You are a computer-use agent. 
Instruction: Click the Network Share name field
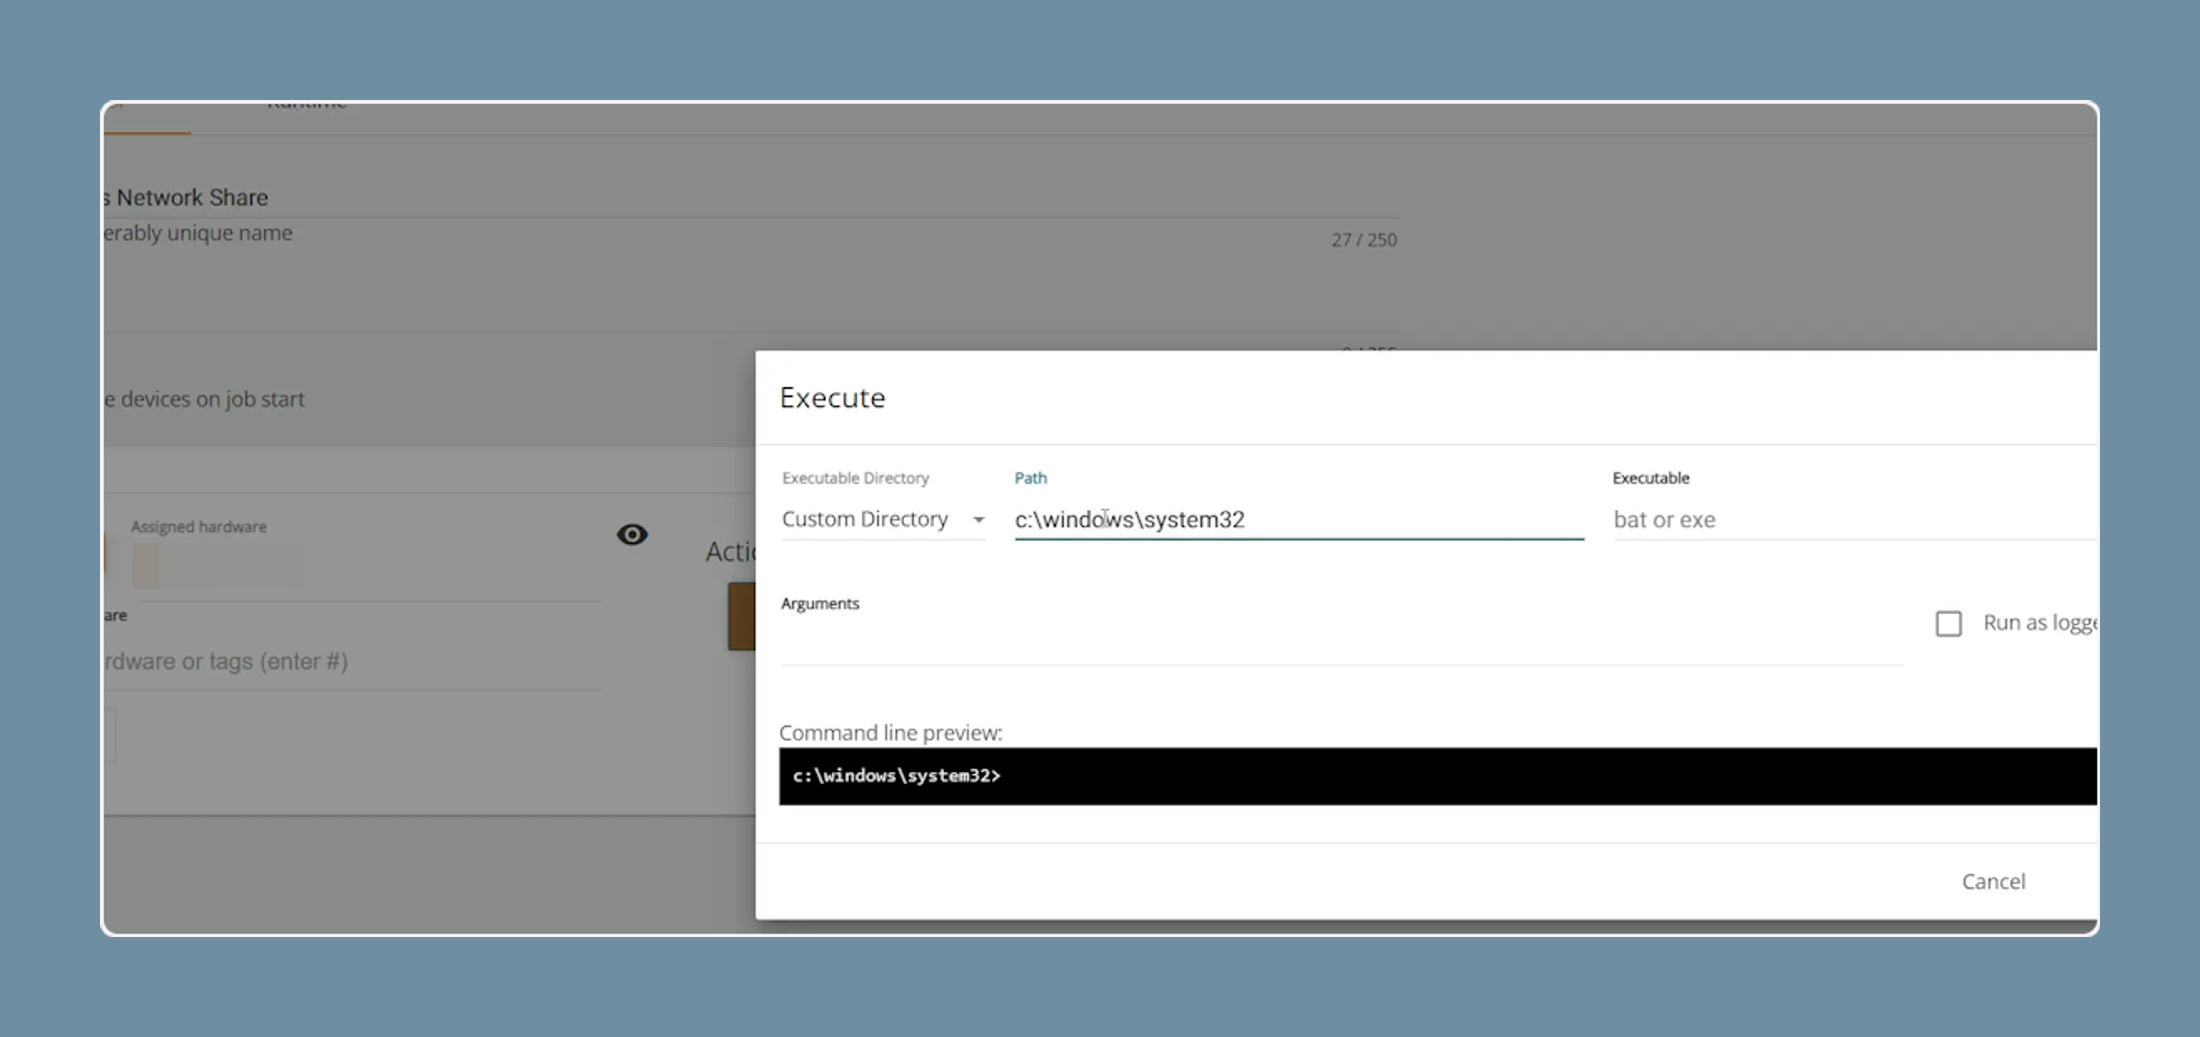click(750, 198)
